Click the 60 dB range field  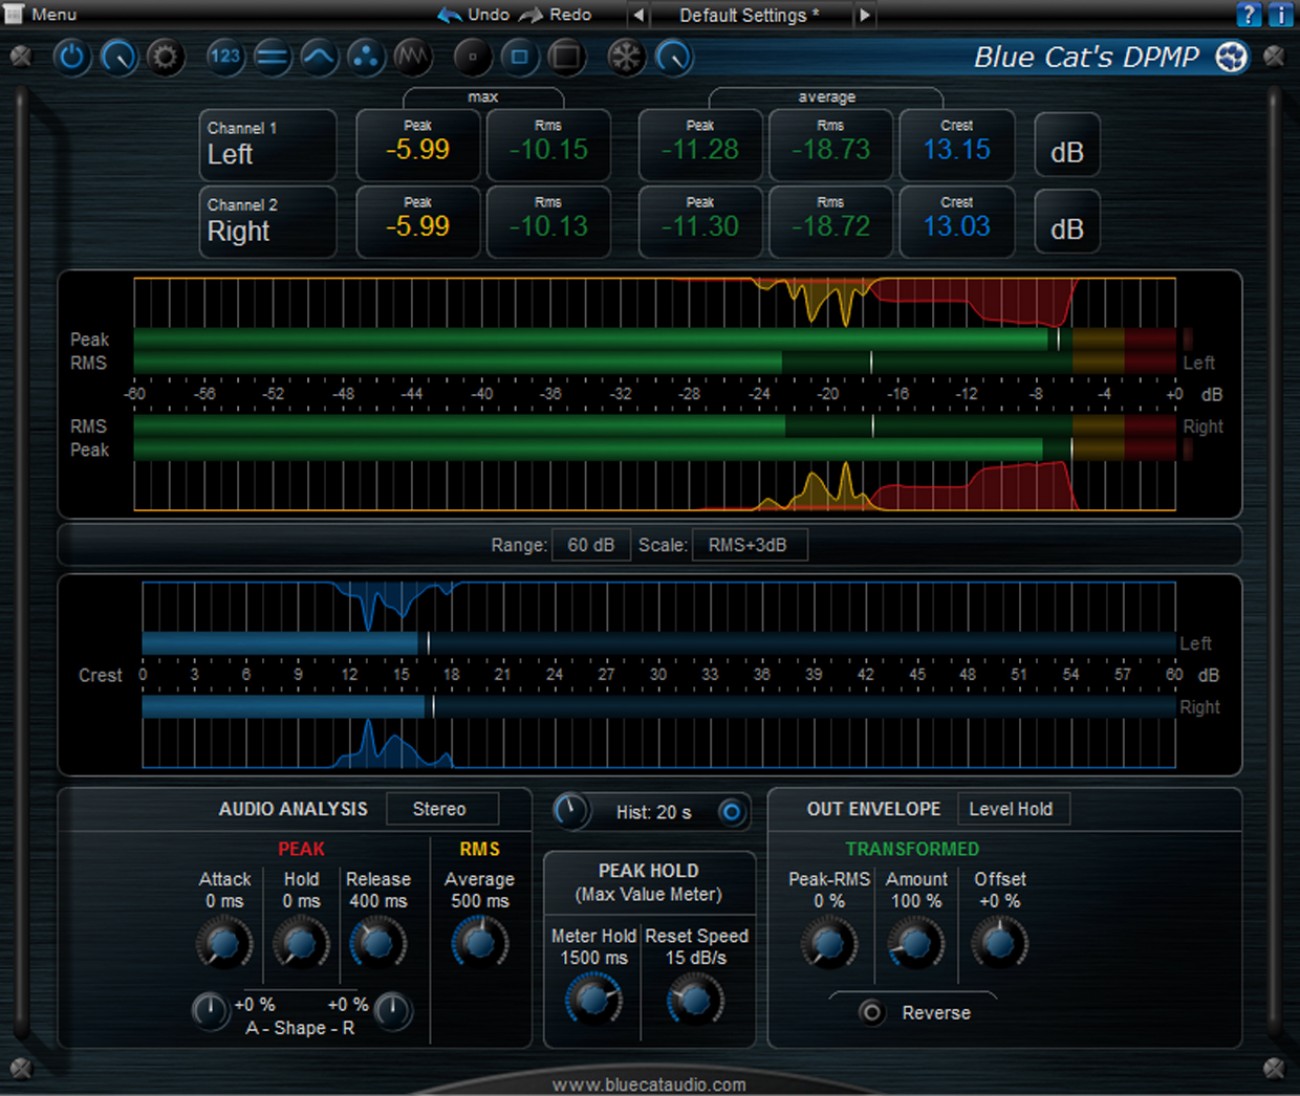point(591,545)
